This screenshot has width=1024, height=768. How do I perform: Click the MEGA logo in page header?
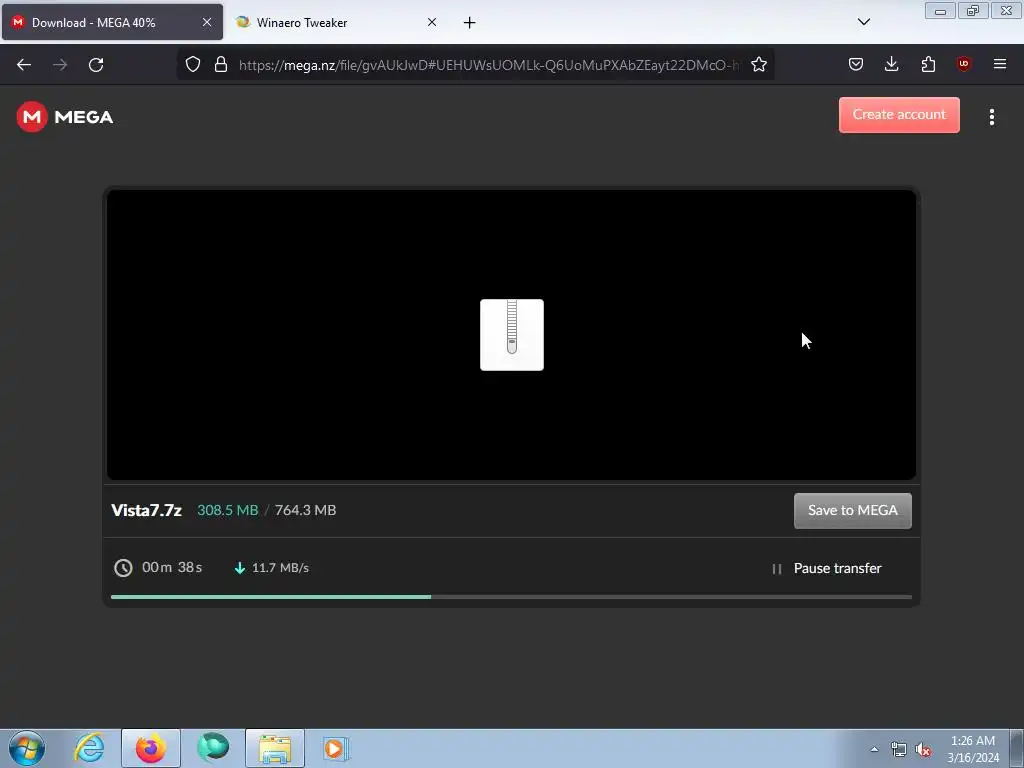pos(65,117)
